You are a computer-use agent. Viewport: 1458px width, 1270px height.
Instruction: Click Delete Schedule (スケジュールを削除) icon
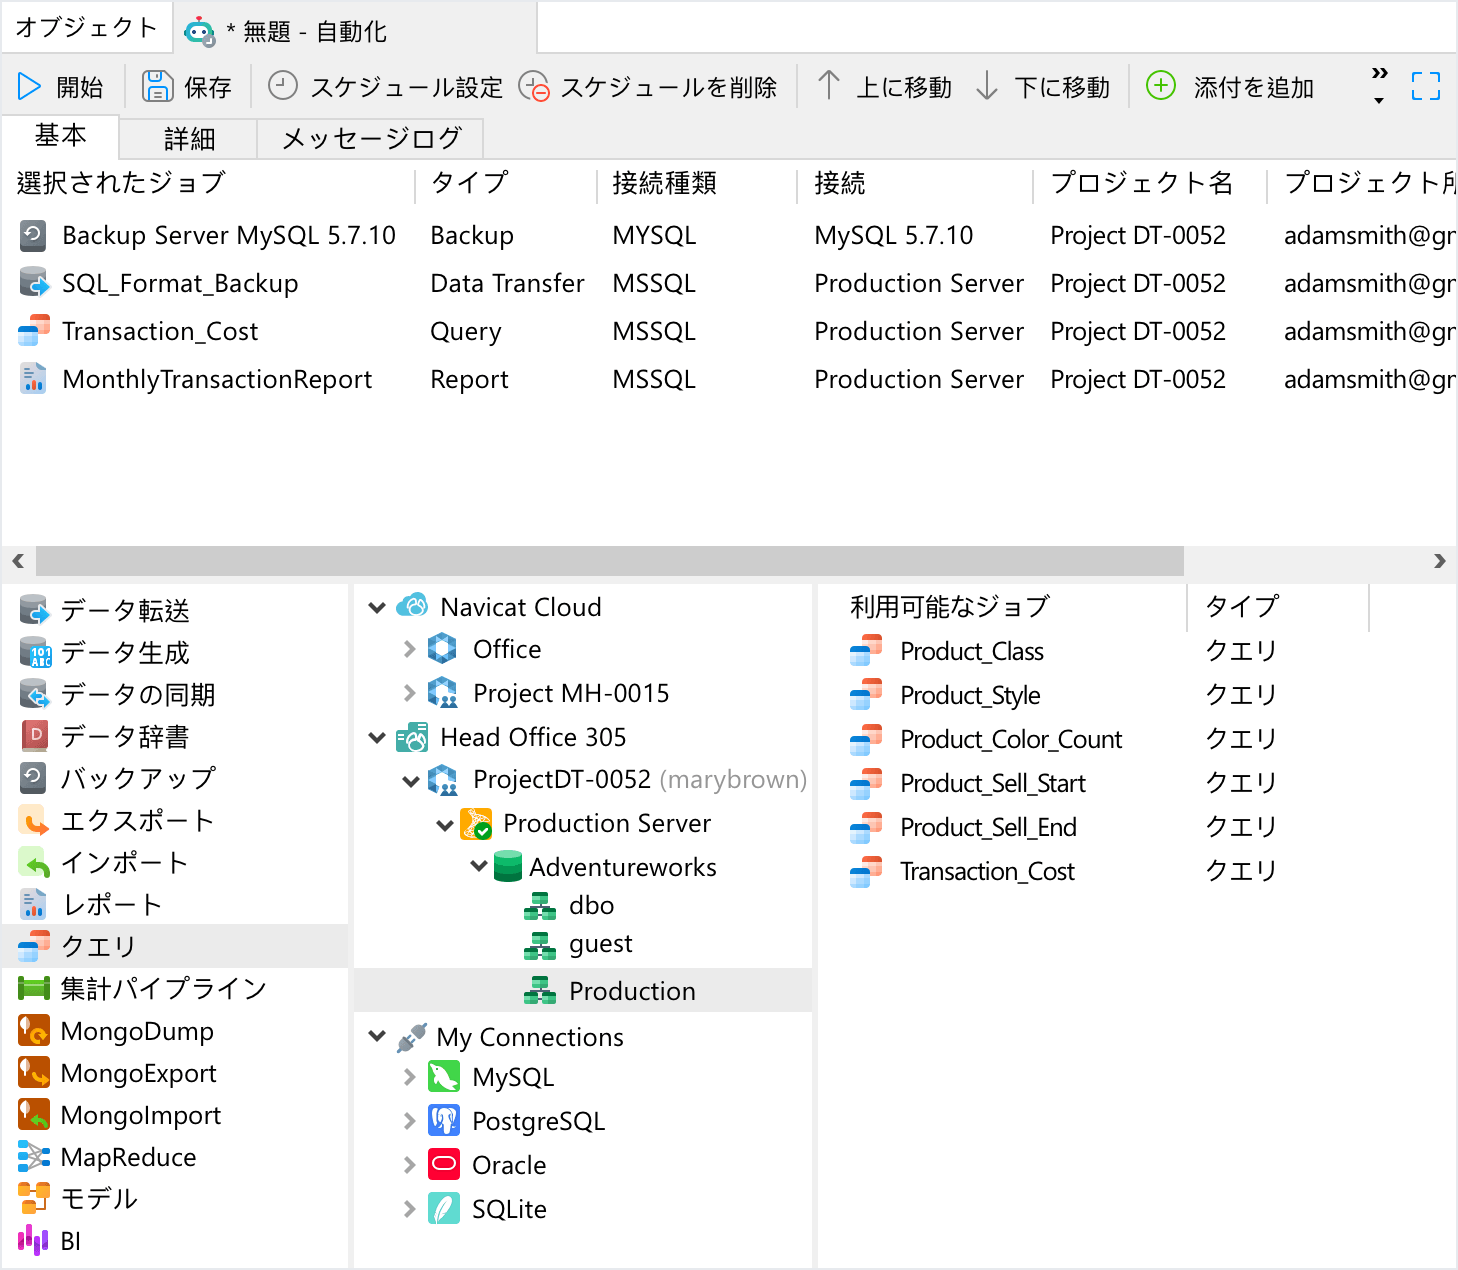(534, 87)
